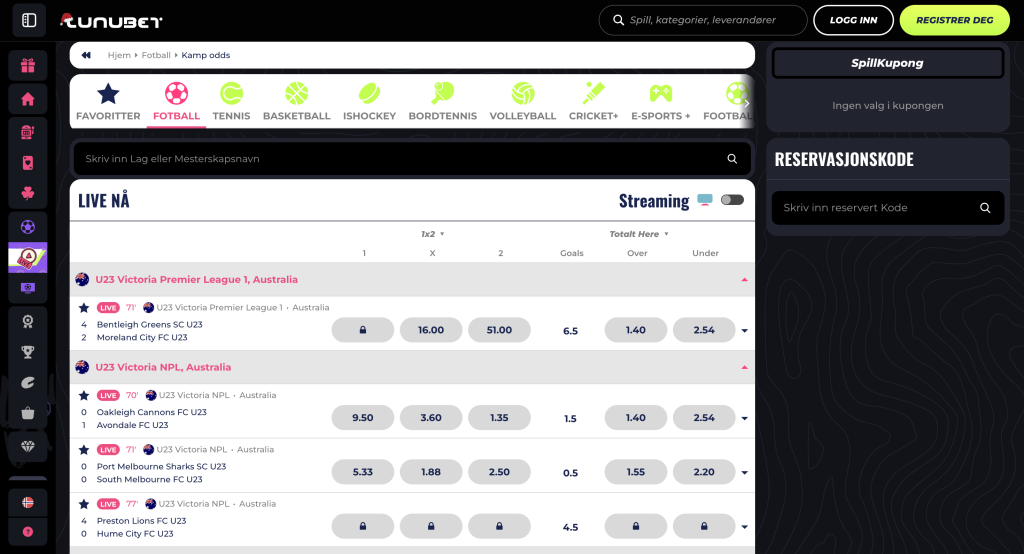Click Fotball breadcrumb link
1024x554 pixels.
tap(156, 56)
